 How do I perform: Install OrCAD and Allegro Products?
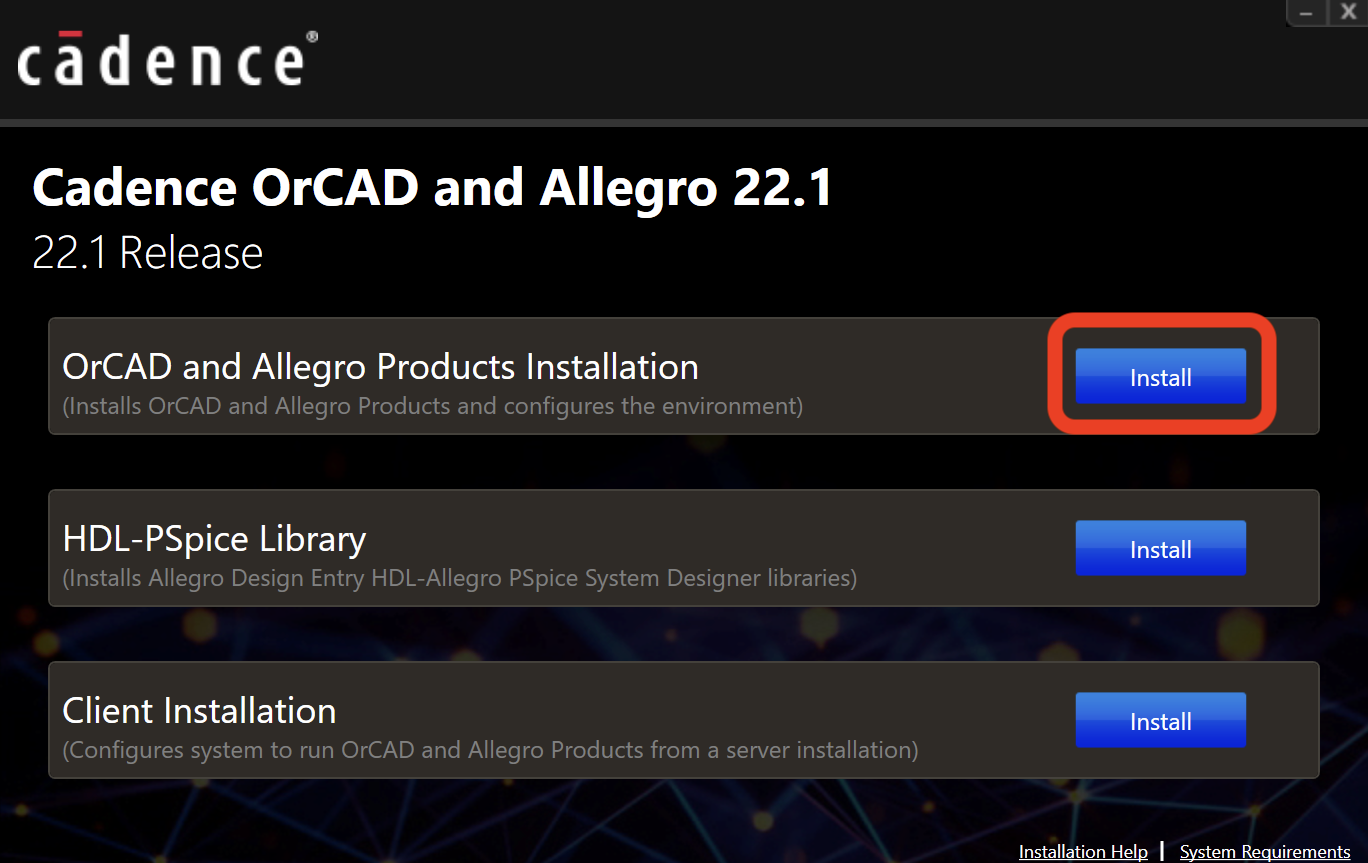coord(1160,376)
